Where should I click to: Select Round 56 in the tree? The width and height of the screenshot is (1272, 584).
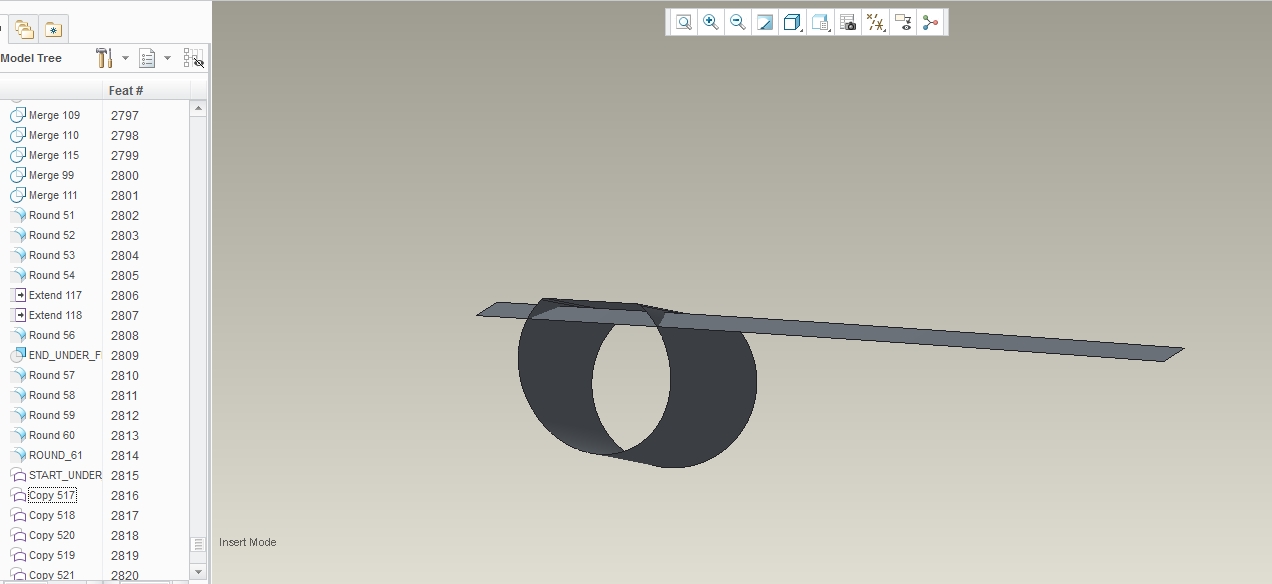(x=52, y=335)
